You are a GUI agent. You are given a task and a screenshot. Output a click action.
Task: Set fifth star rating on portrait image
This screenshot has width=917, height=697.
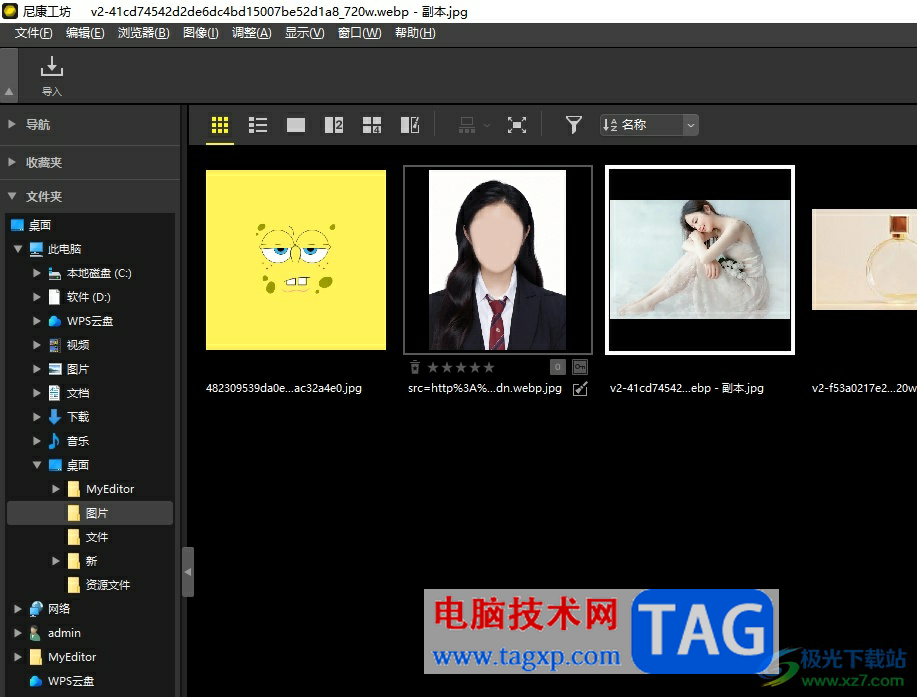pos(489,367)
